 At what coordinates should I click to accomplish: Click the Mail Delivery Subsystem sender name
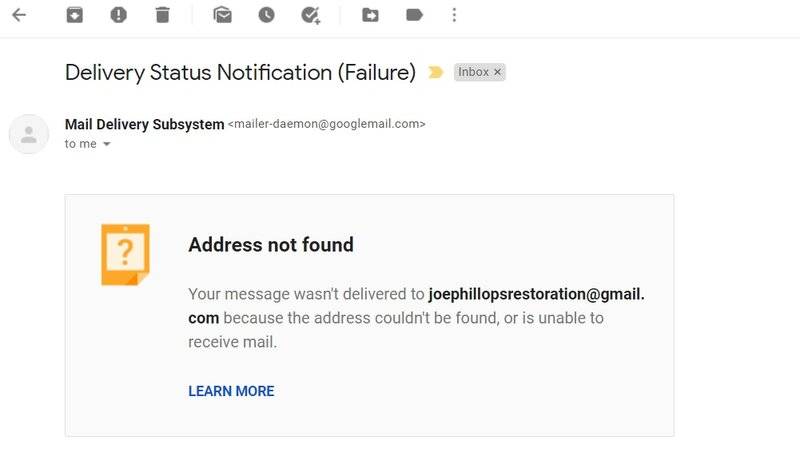[144, 124]
